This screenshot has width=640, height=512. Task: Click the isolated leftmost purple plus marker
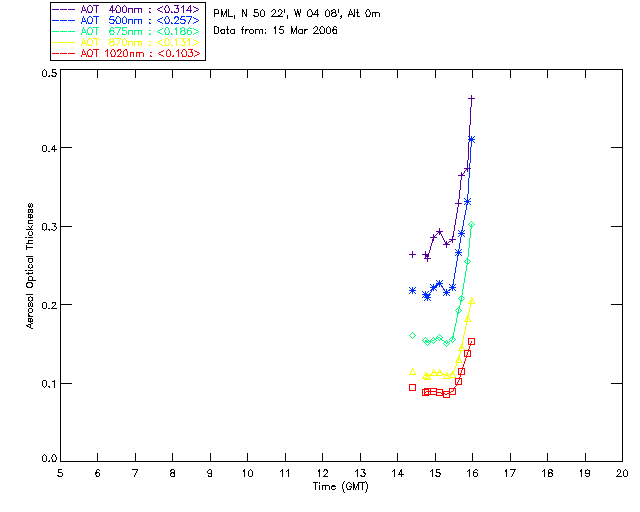coord(412,254)
